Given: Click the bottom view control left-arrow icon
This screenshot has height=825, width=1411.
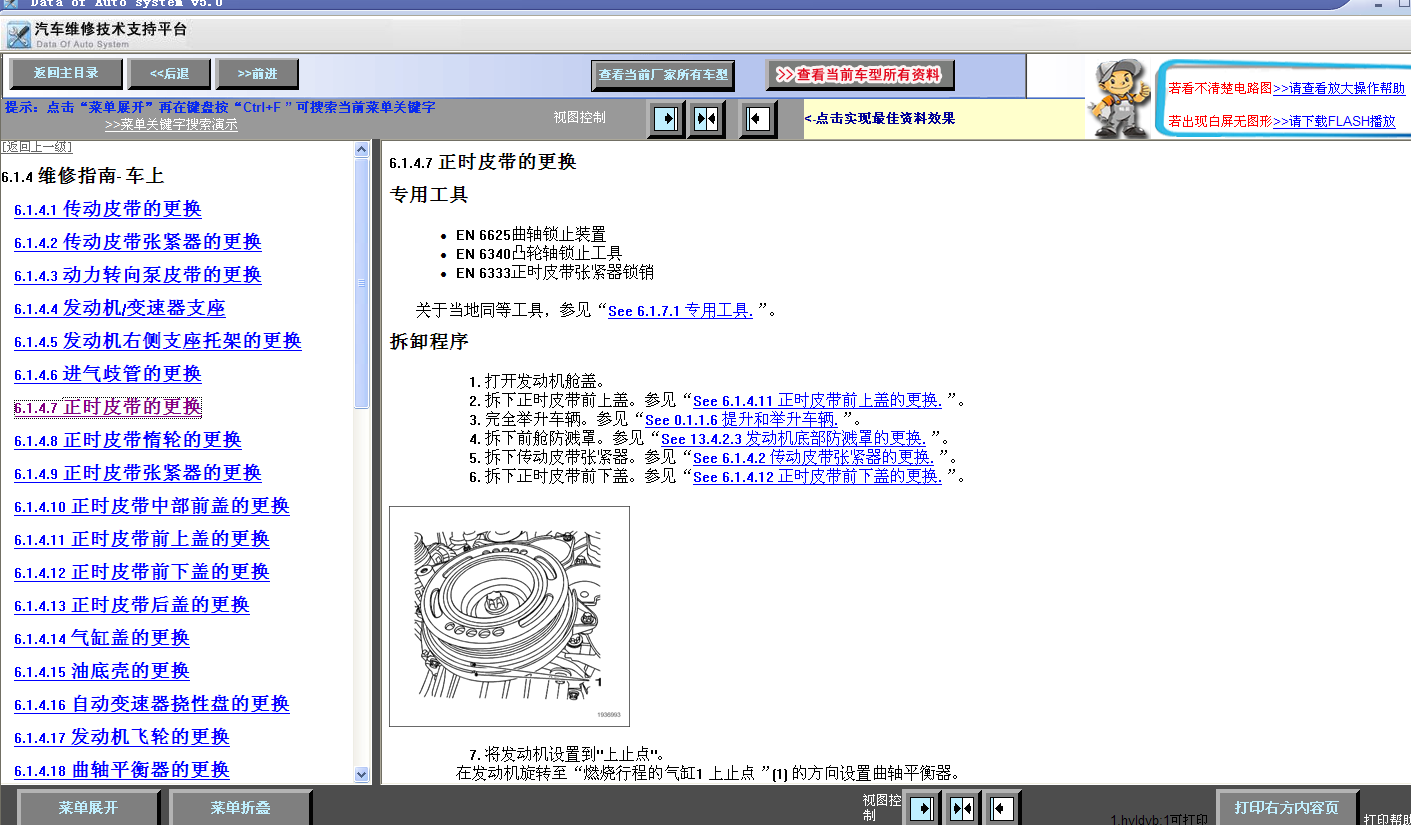Looking at the screenshot, I should pyautogui.click(x=1002, y=808).
